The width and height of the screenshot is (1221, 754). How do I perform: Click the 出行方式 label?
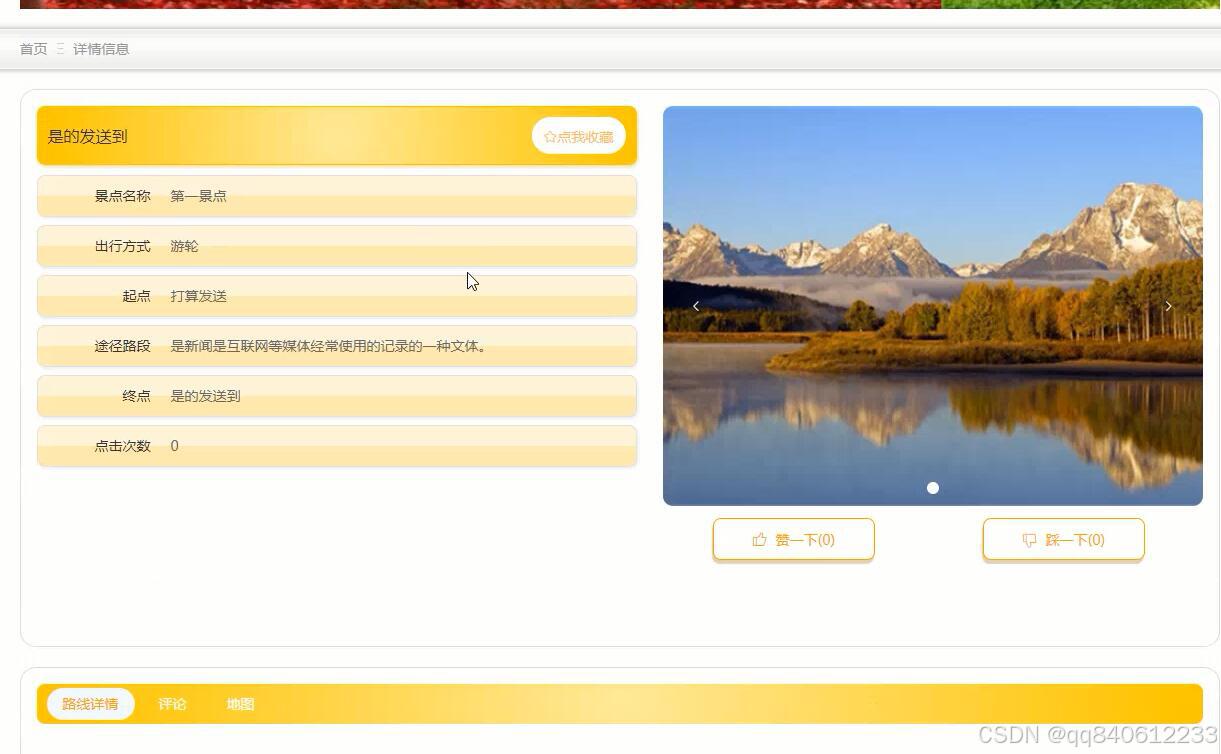click(x=122, y=246)
